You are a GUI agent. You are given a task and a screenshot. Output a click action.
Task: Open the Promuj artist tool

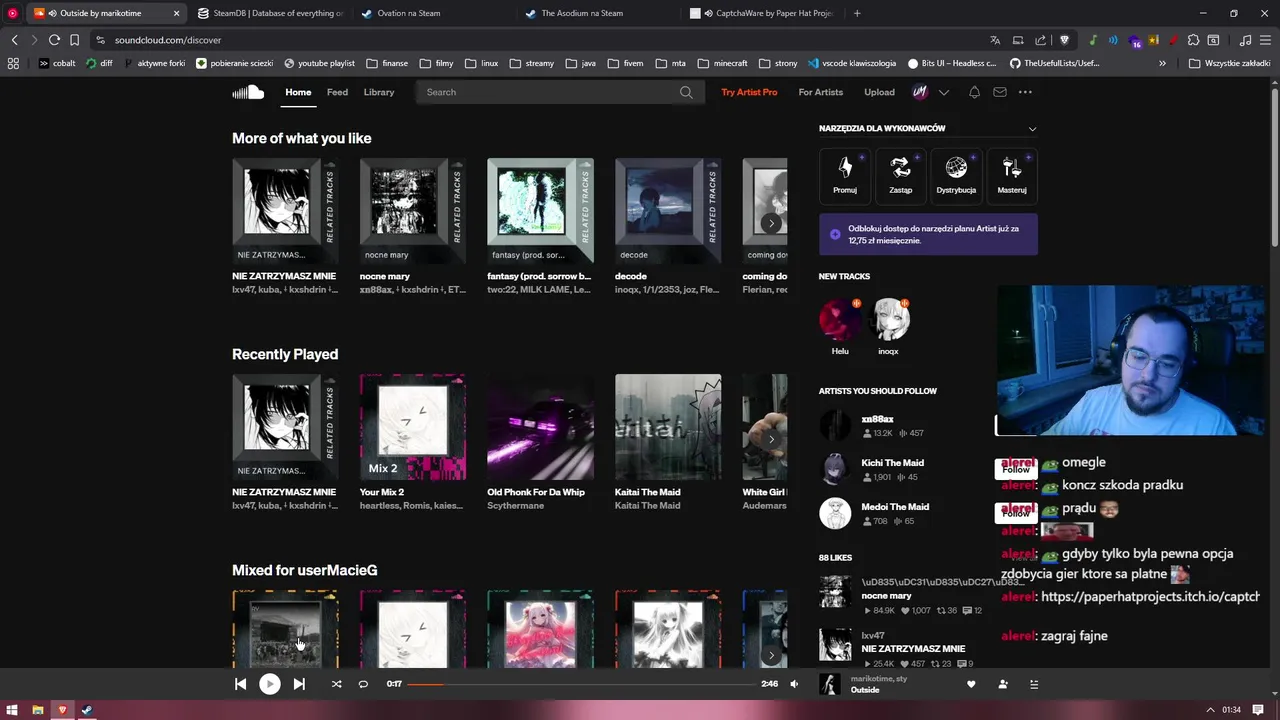pos(845,175)
